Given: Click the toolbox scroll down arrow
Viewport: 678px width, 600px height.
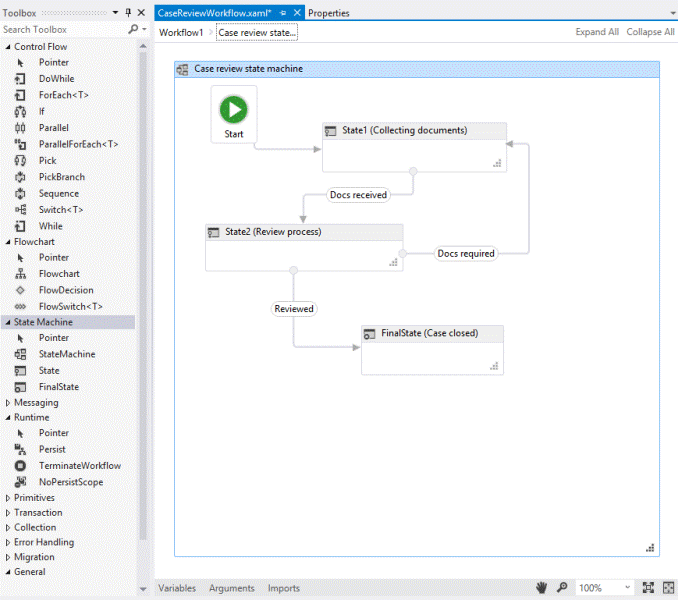Looking at the screenshot, I should 143,589.
